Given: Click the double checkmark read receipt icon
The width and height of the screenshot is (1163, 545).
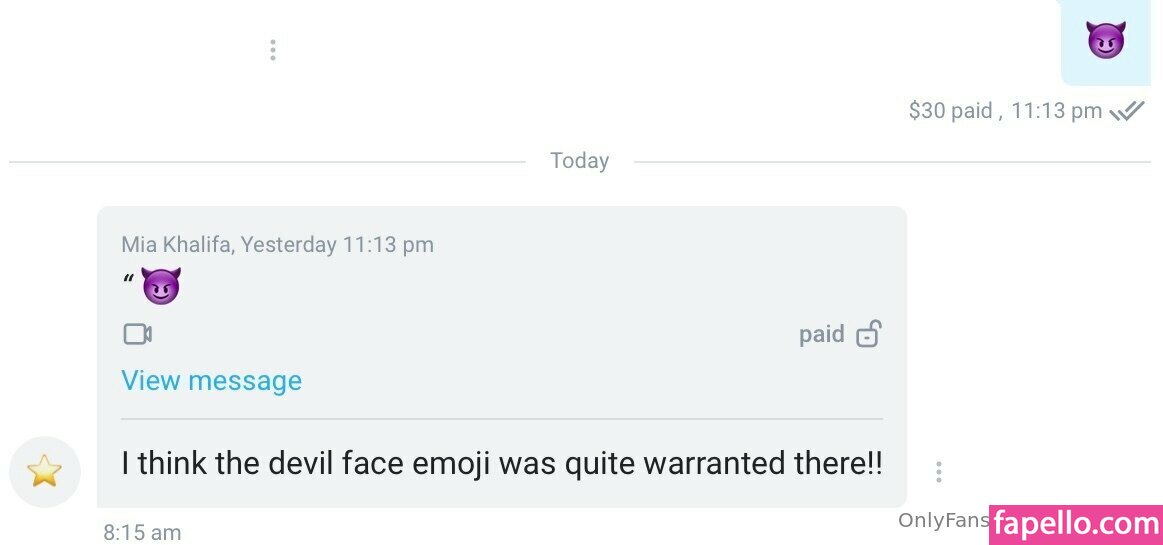Looking at the screenshot, I should click(x=1127, y=112).
